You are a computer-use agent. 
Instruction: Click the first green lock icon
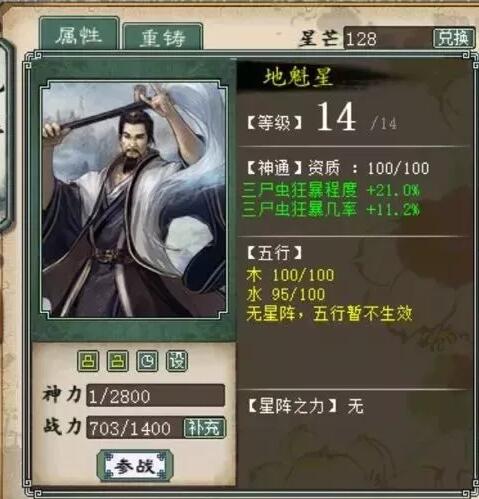[88, 361]
